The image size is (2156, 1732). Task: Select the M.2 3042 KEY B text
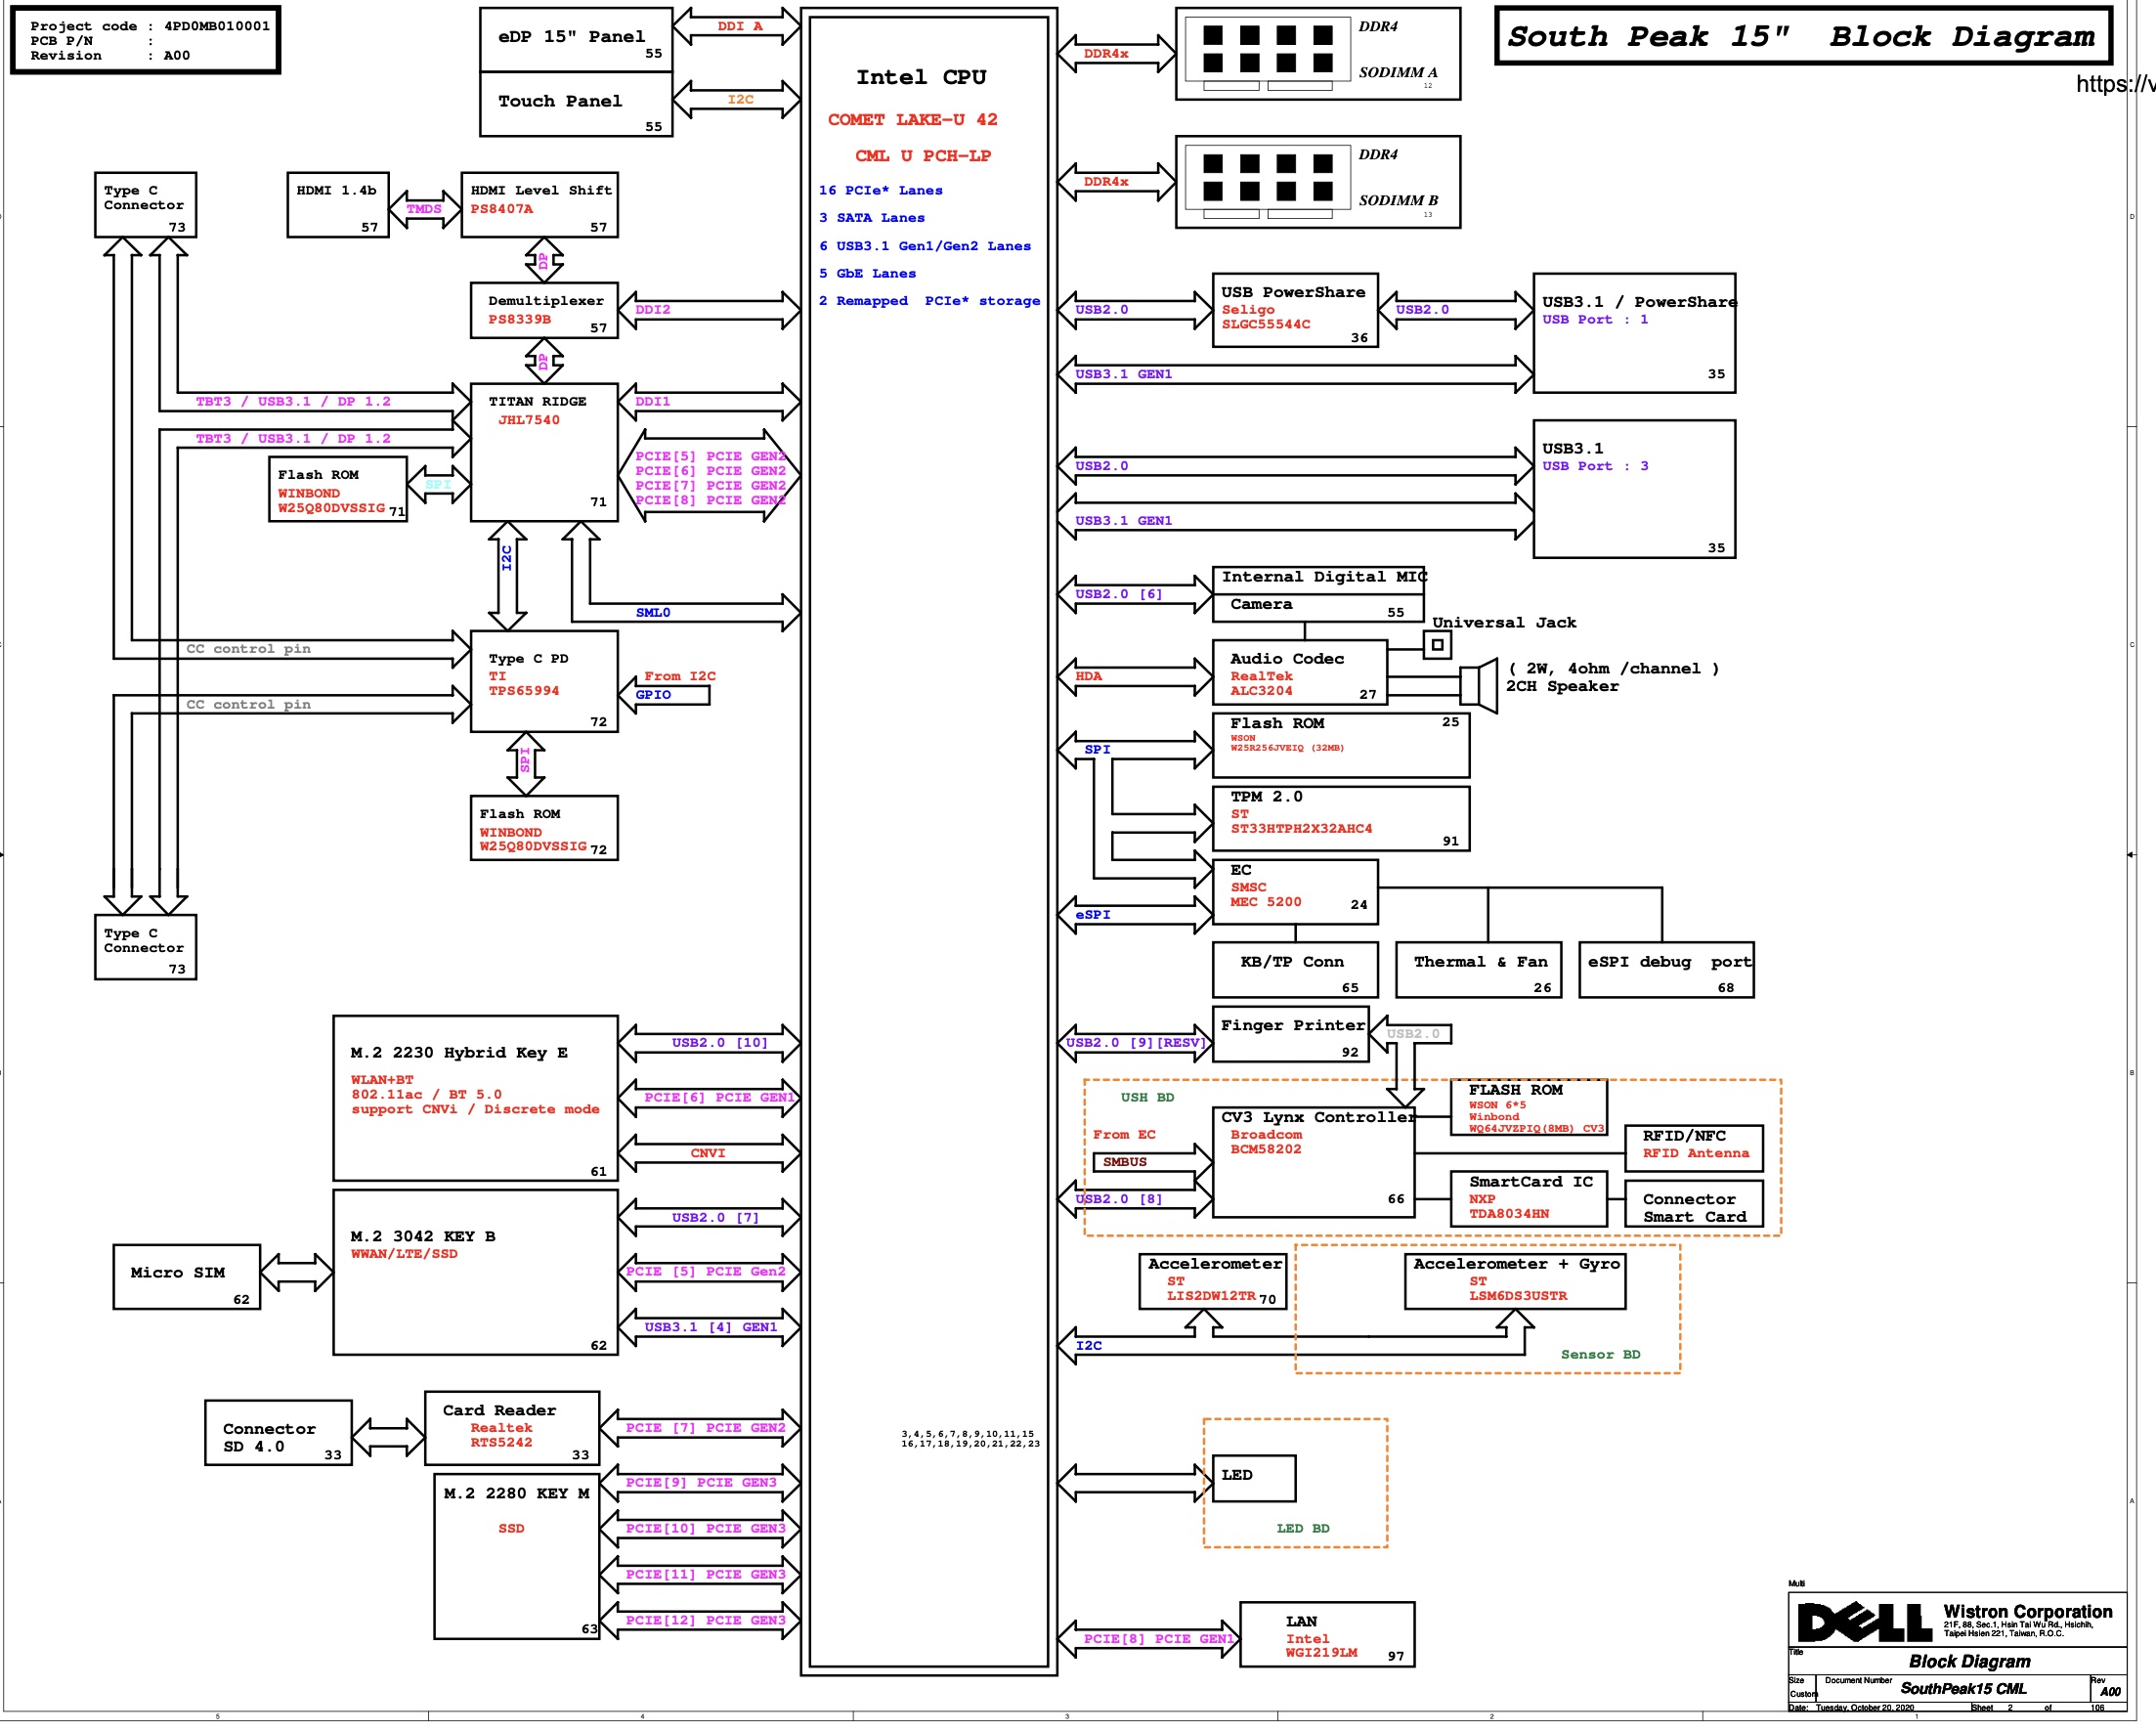pyautogui.click(x=423, y=1236)
